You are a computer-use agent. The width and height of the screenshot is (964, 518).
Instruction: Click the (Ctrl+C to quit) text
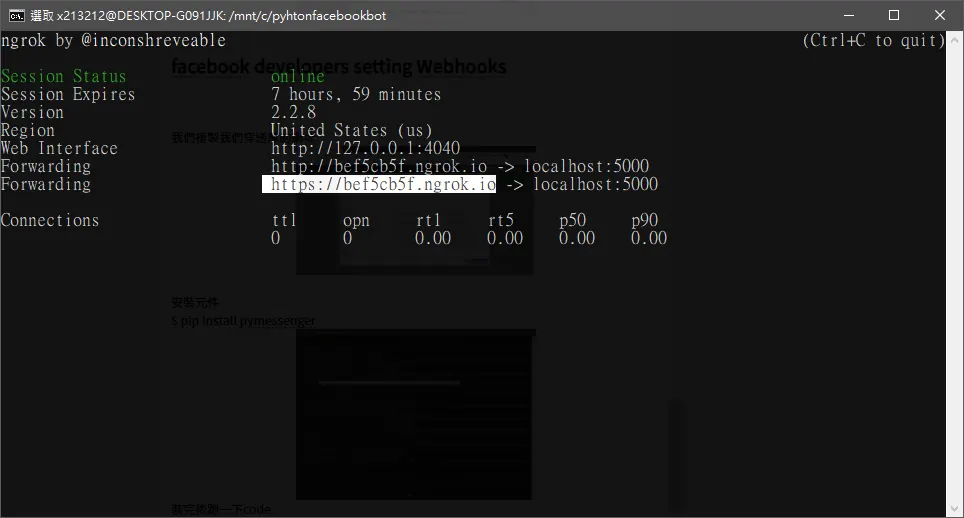click(874, 41)
